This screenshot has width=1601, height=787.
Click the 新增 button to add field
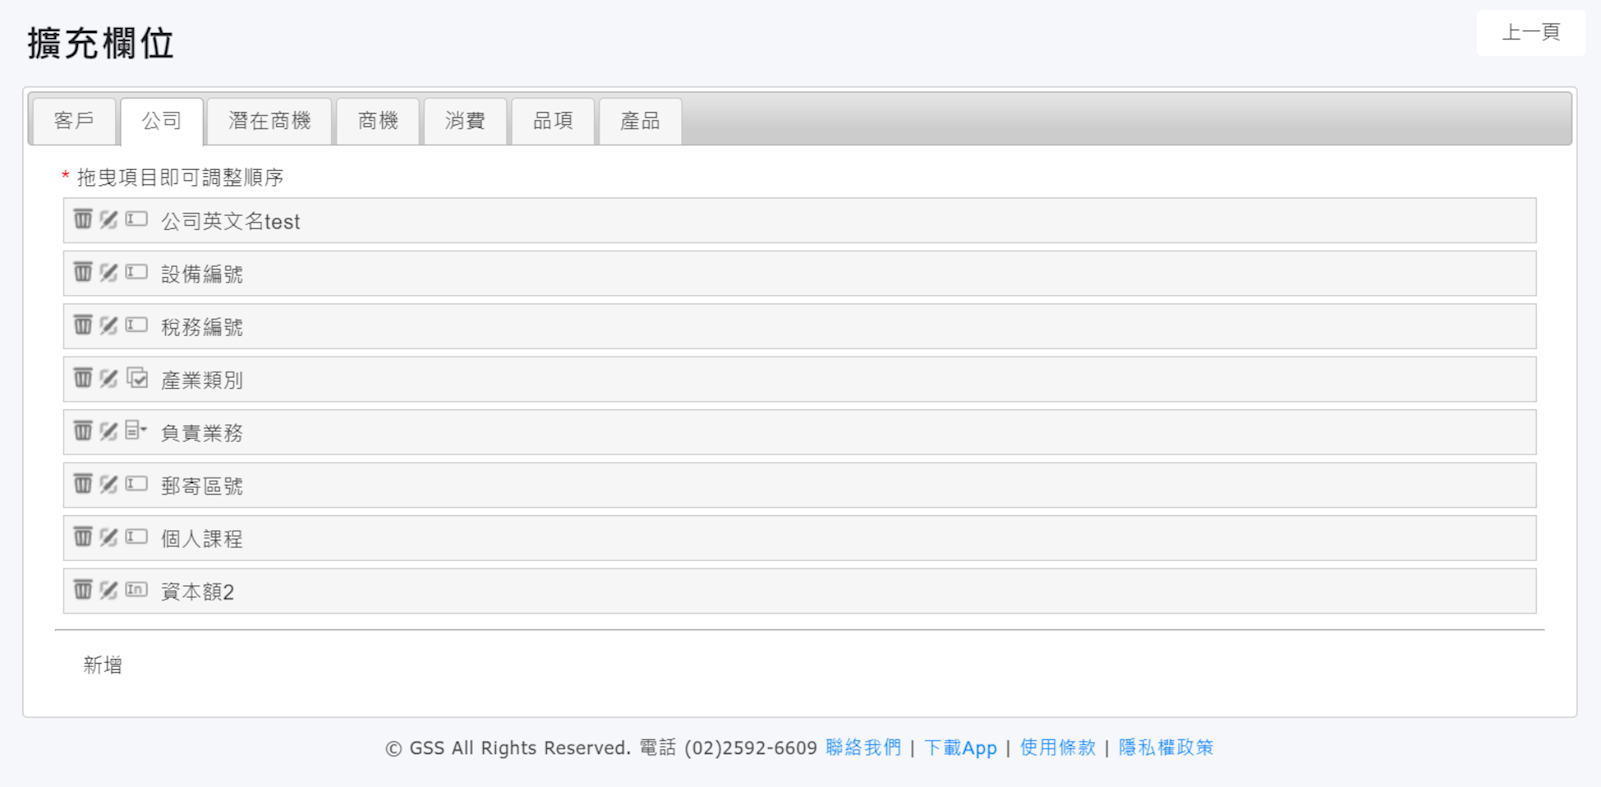(x=102, y=665)
